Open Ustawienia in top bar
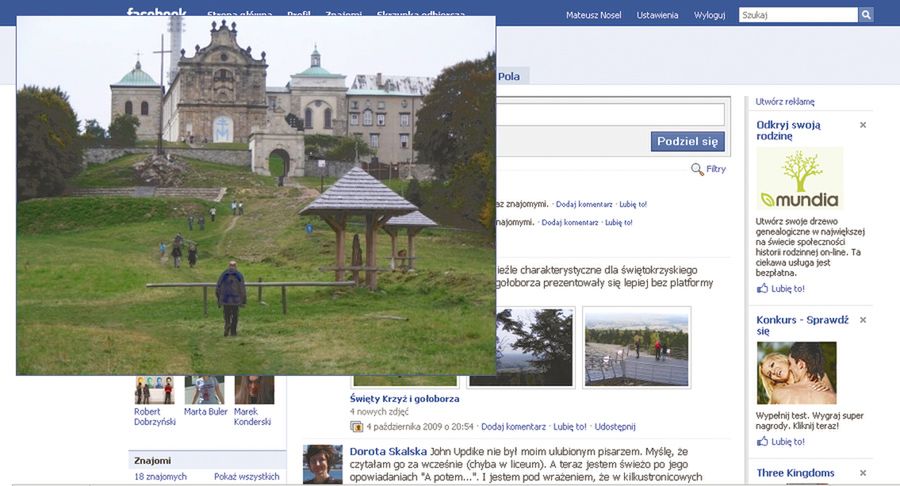Viewport: 900px width, 486px height. click(657, 15)
